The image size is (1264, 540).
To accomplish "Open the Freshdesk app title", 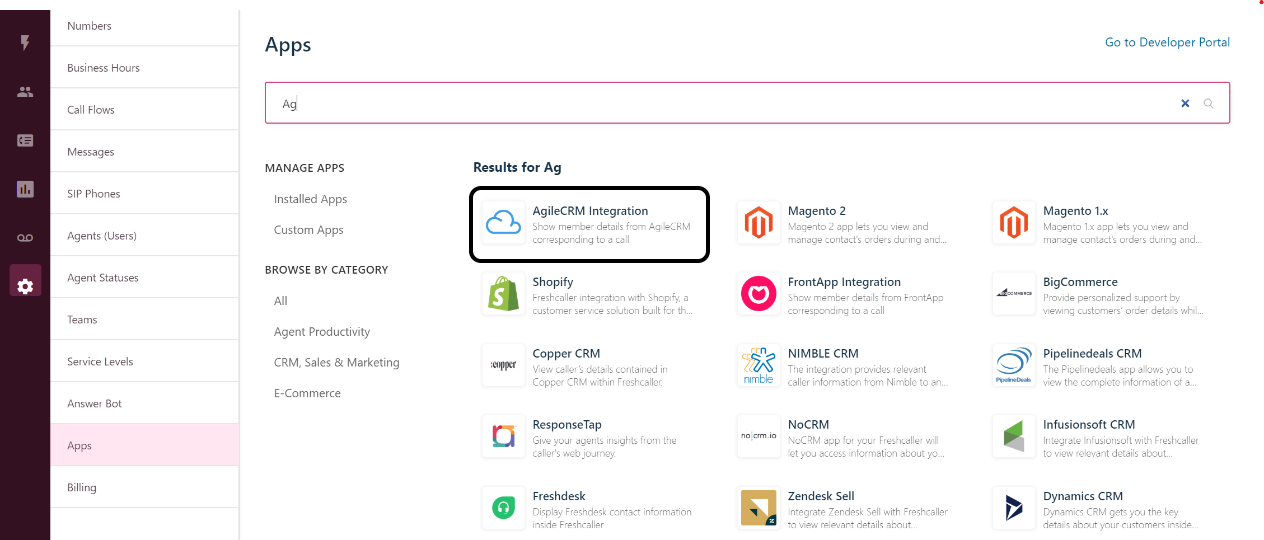I will tap(559, 496).
